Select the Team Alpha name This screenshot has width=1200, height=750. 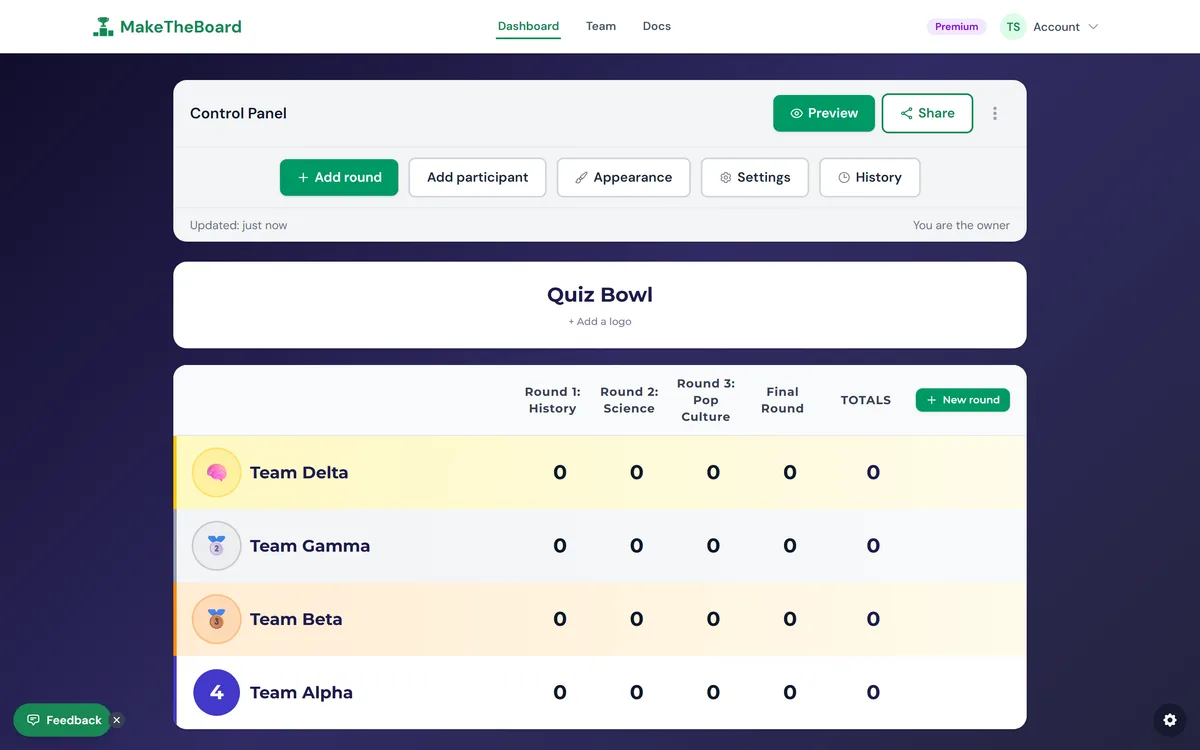click(301, 692)
